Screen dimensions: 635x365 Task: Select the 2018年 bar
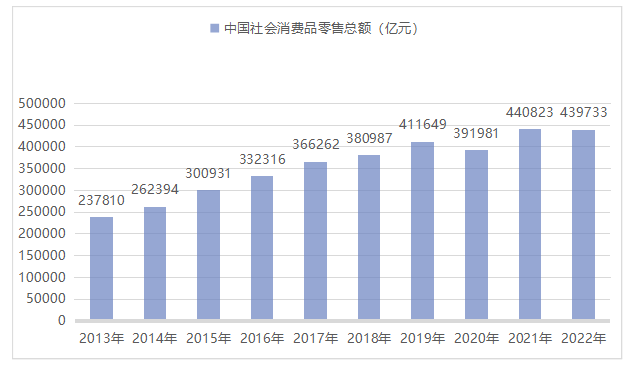click(x=369, y=237)
